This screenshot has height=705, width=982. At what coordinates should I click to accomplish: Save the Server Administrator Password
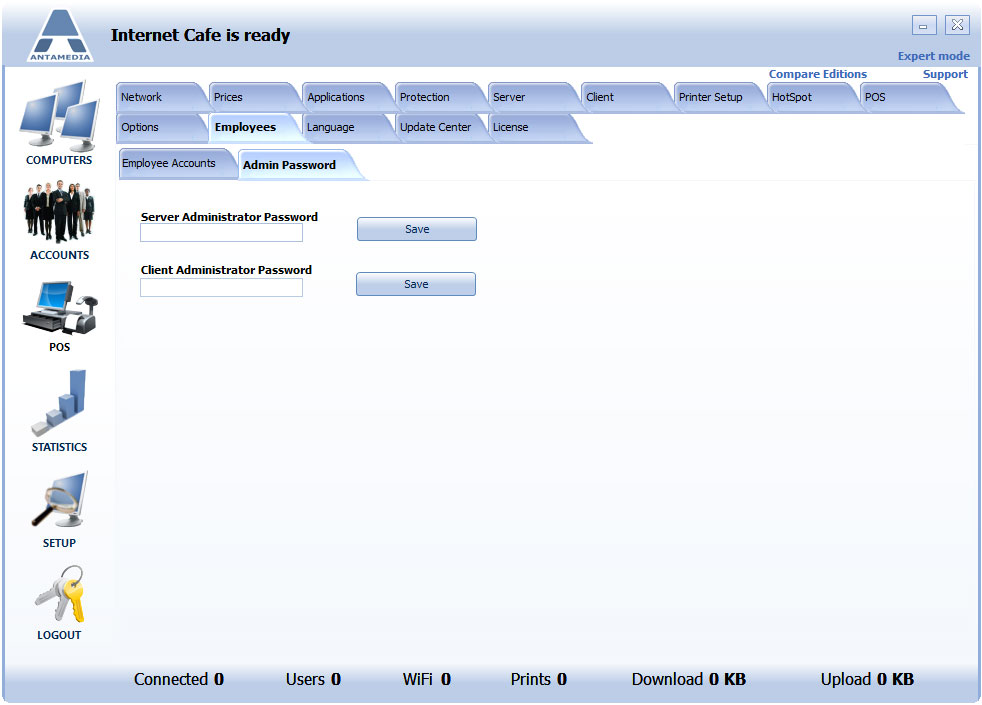click(417, 229)
